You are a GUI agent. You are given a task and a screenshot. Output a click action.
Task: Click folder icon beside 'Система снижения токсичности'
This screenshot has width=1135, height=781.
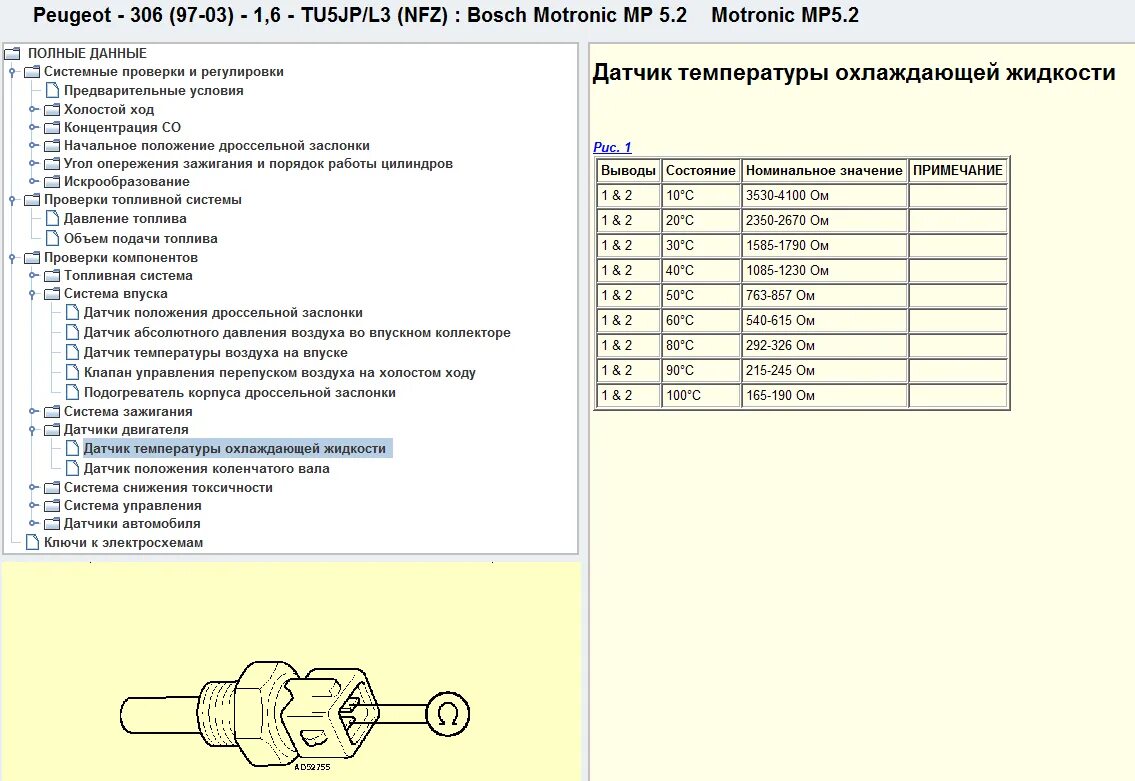(x=51, y=487)
